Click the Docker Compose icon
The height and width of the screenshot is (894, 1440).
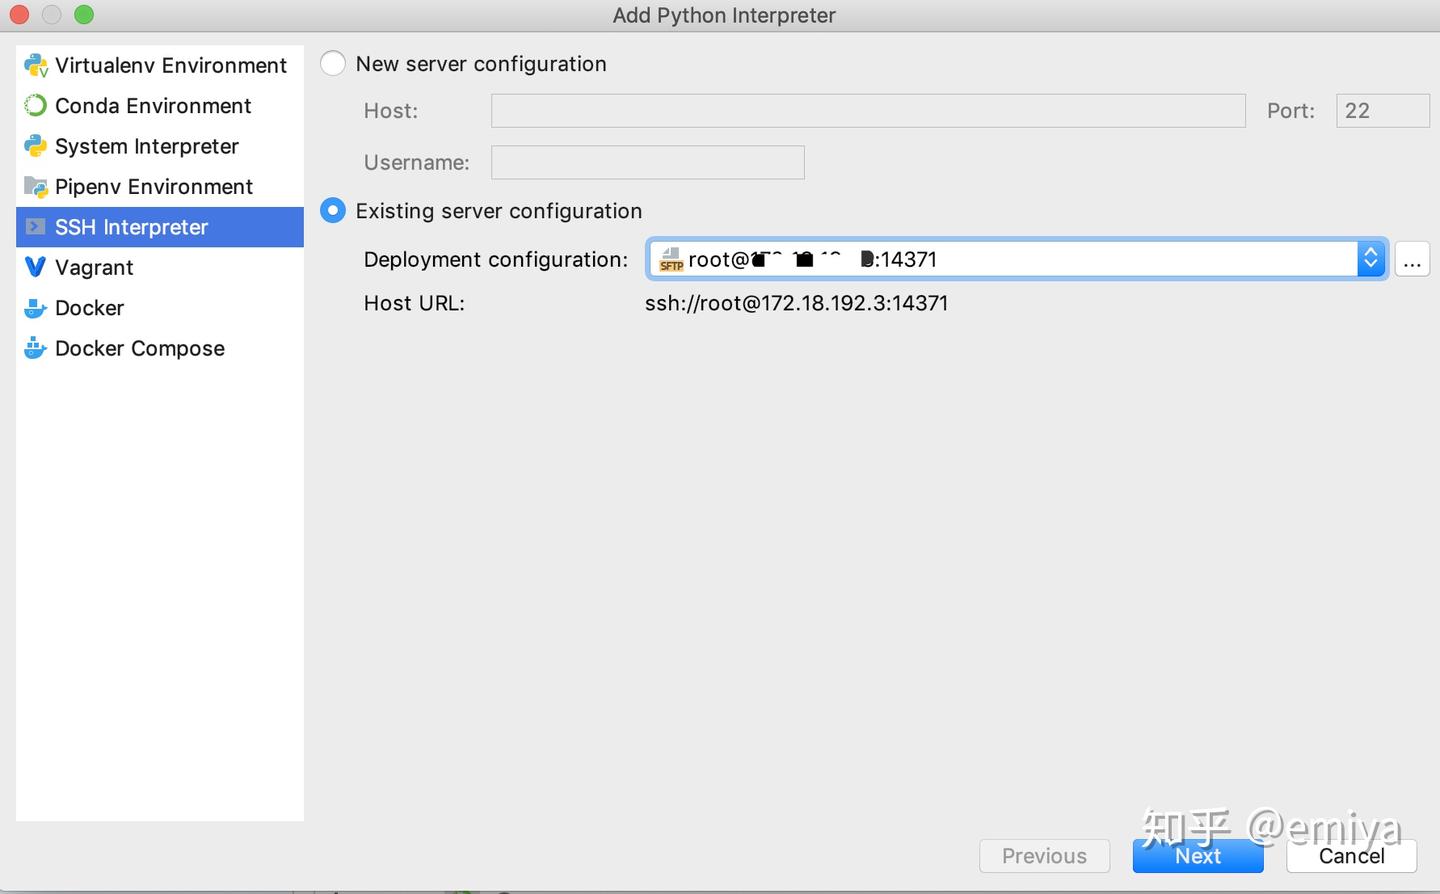(36, 348)
